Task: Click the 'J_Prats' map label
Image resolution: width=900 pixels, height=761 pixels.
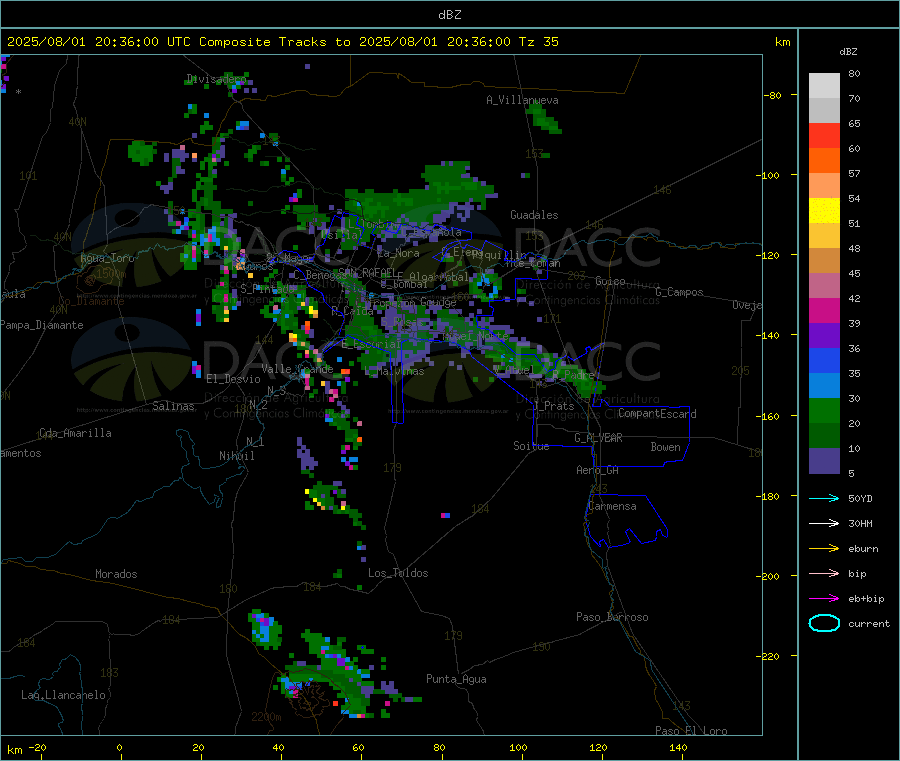Action: [553, 406]
